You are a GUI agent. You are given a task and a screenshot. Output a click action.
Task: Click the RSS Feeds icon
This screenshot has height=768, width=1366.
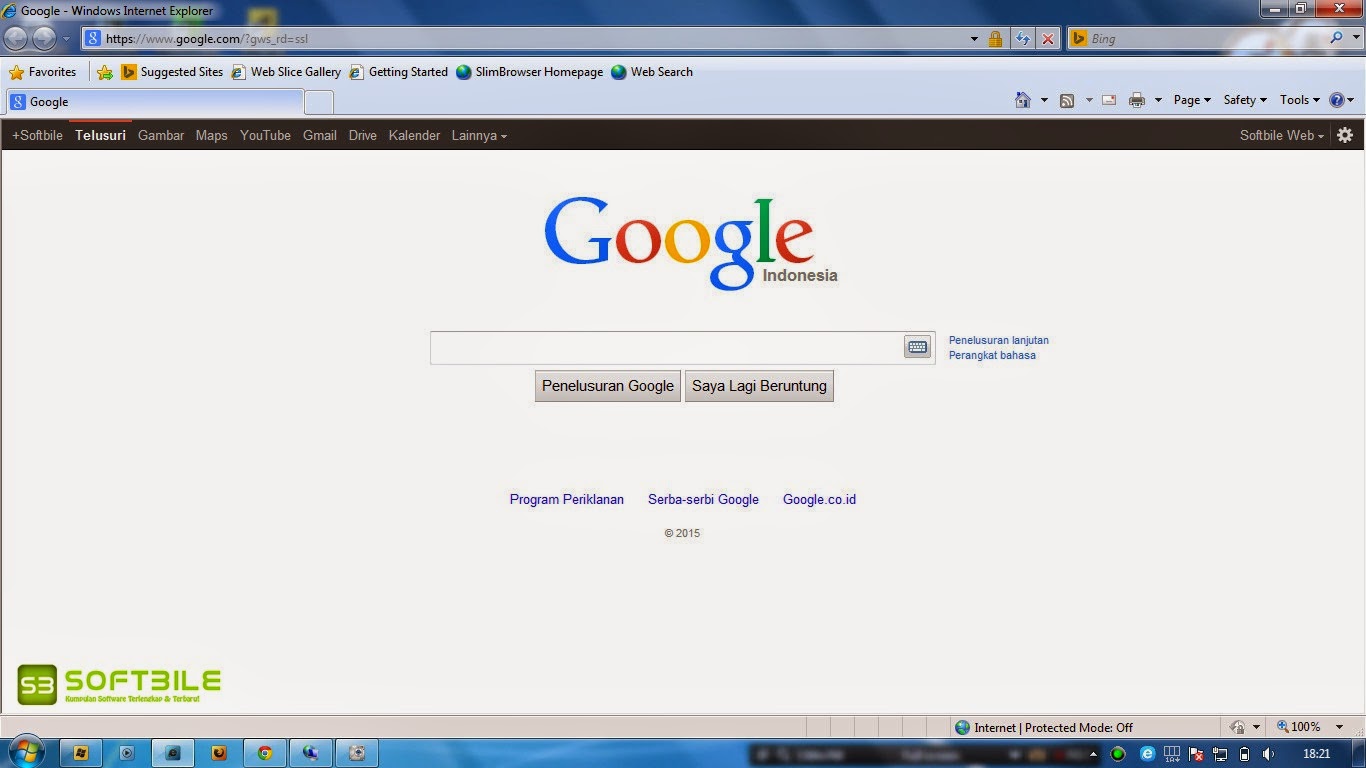point(1067,100)
